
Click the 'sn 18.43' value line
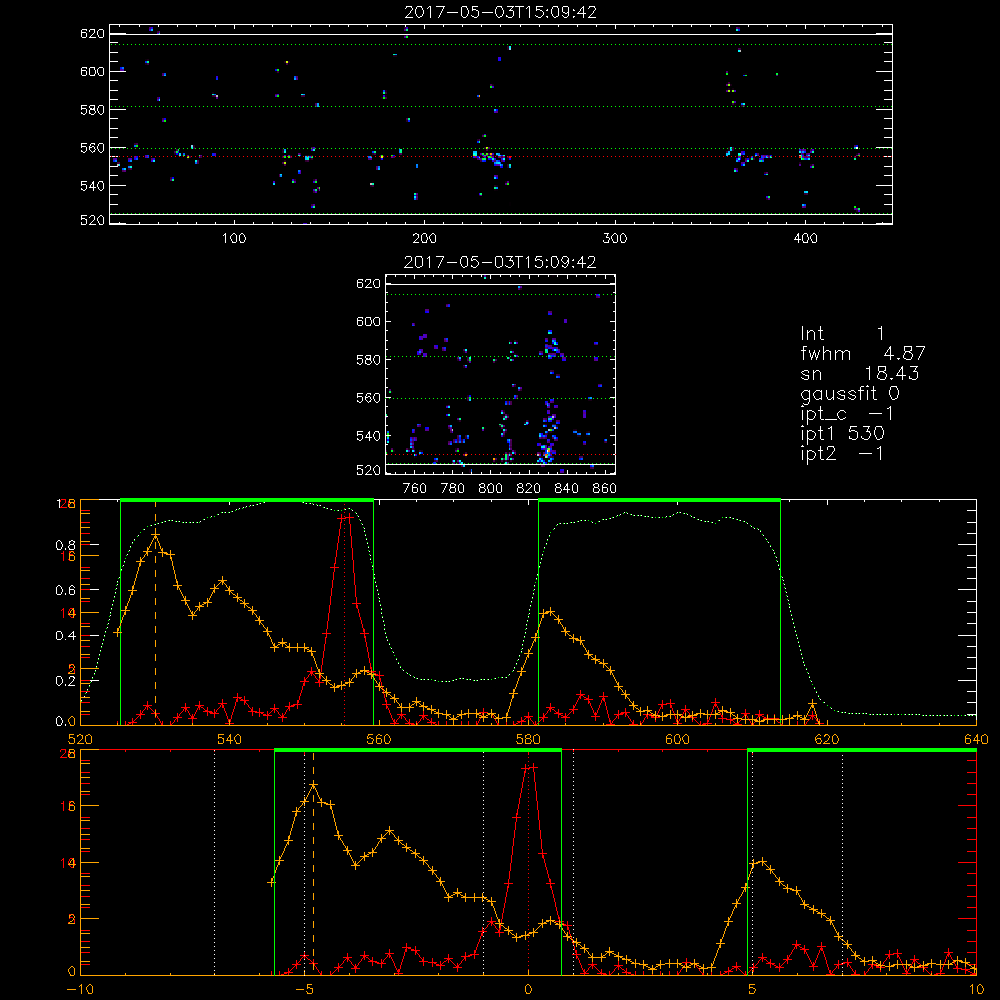tap(860, 373)
